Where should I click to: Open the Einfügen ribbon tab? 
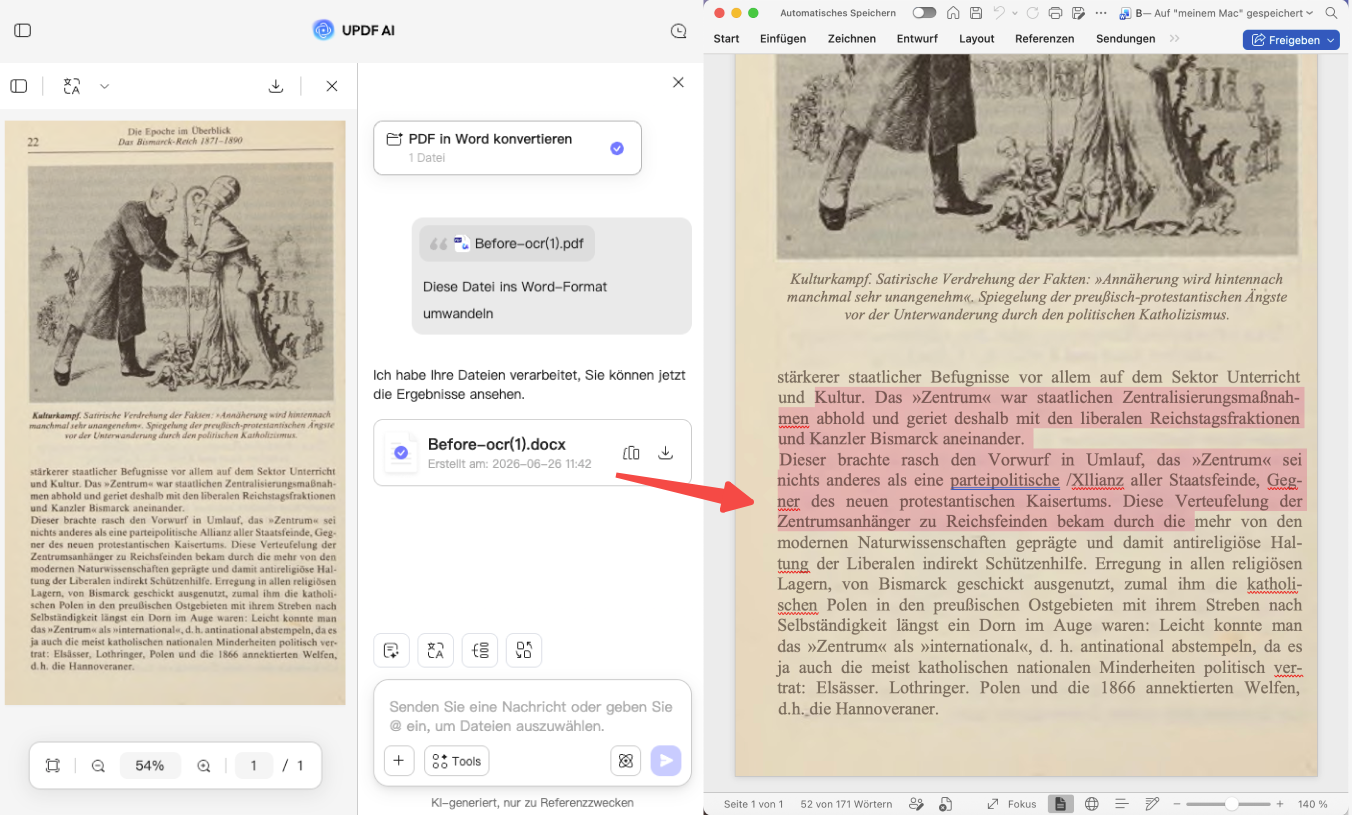(783, 39)
